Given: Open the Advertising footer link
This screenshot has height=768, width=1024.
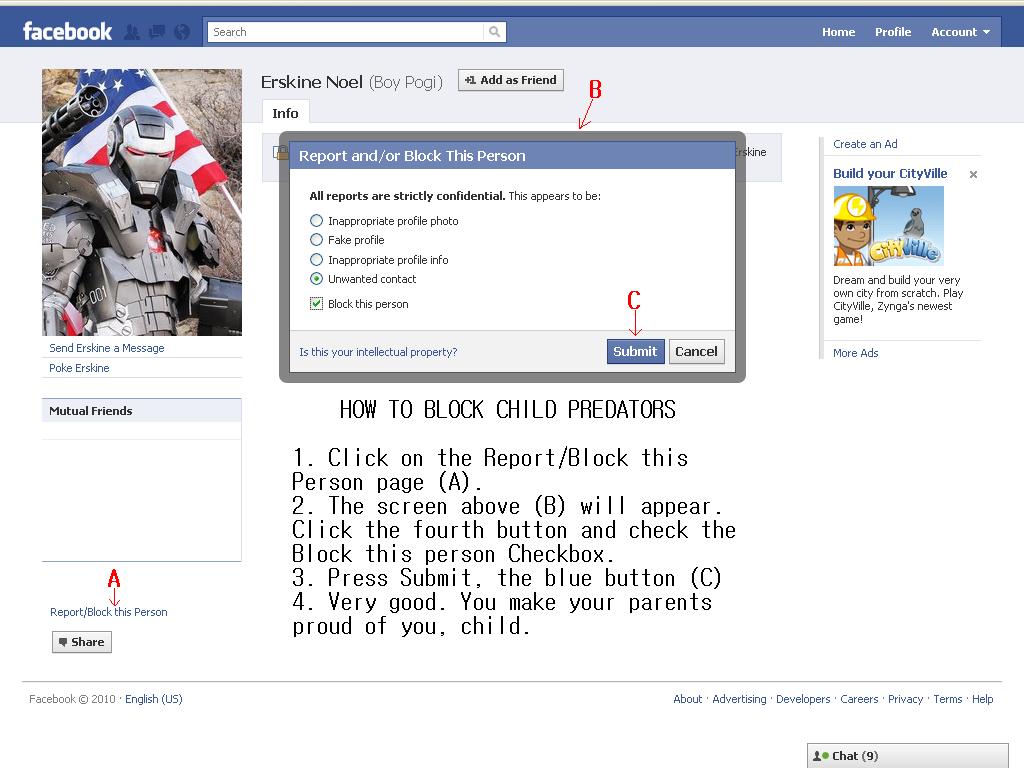Looking at the screenshot, I should coord(739,699).
